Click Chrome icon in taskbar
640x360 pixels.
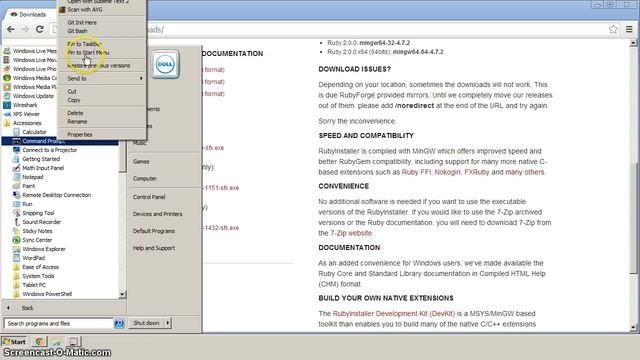coord(40,341)
